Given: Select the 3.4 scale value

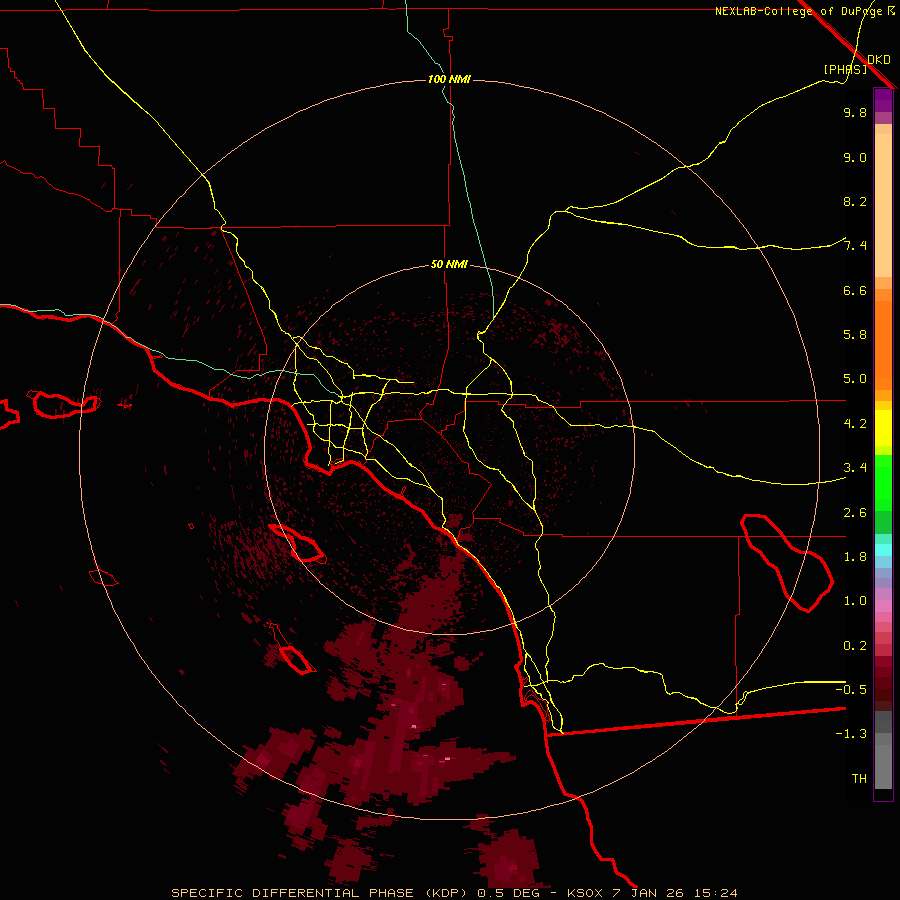Looking at the screenshot, I should pos(855,468).
